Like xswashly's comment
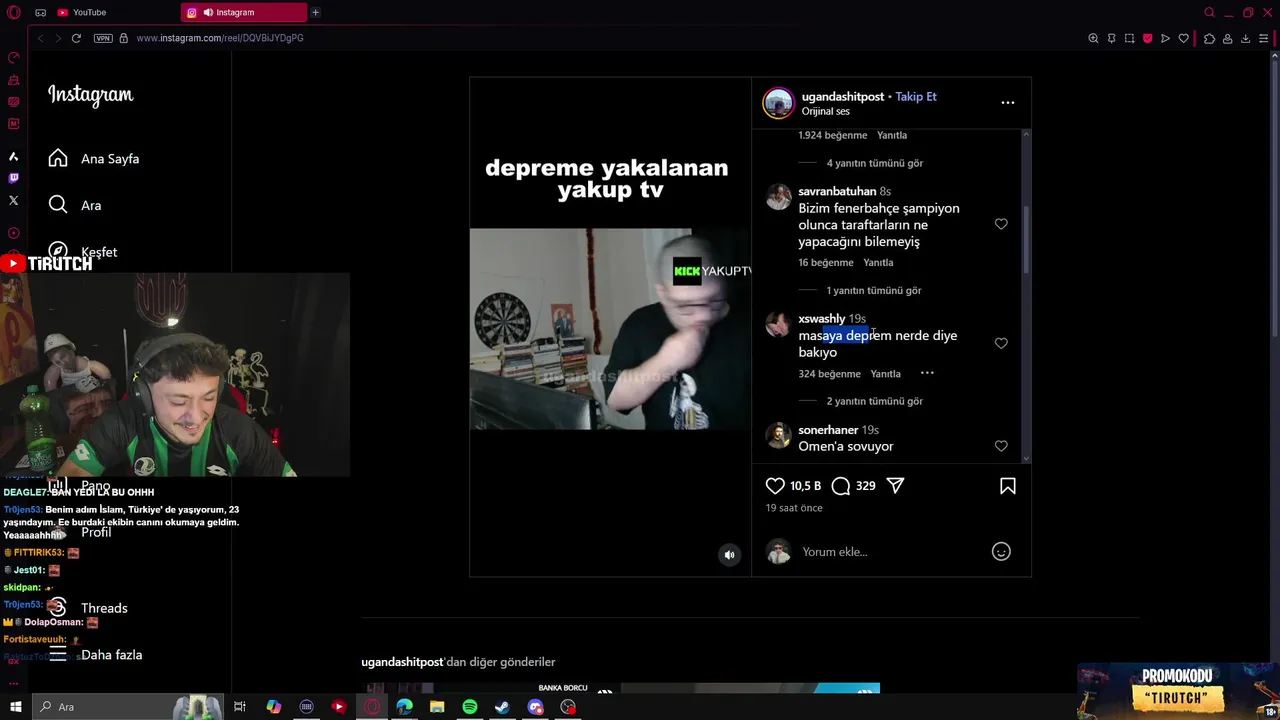Screen dimensions: 1280x720 (1001, 343)
